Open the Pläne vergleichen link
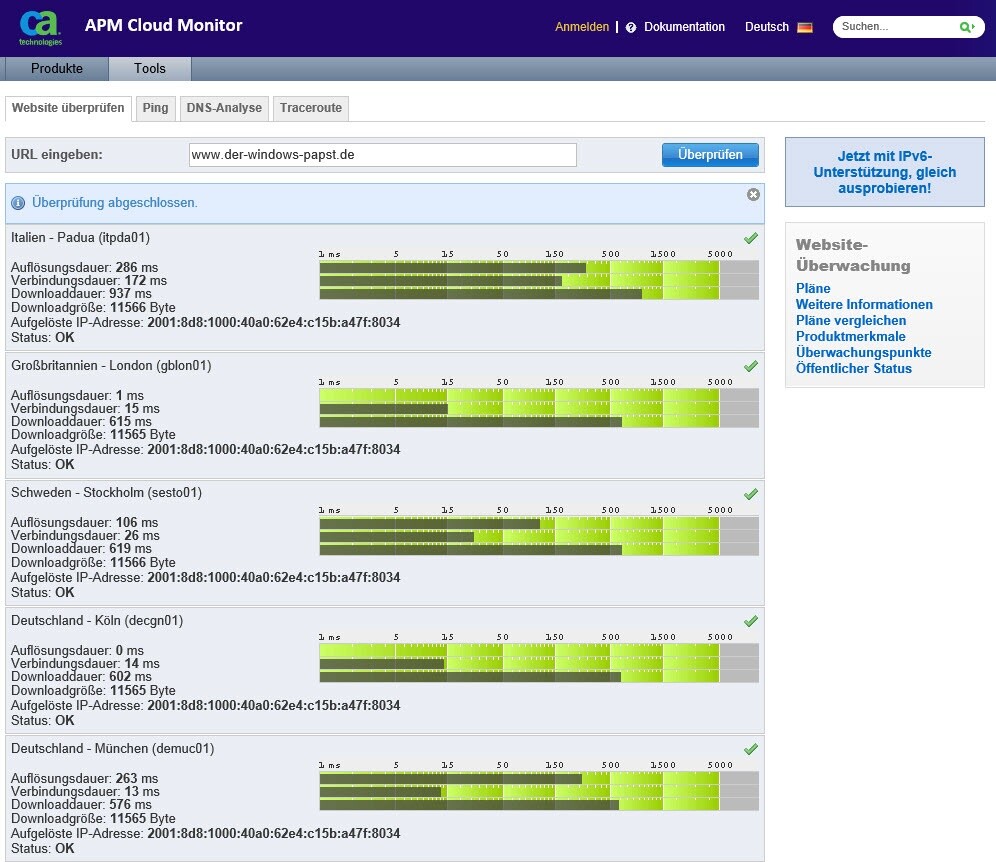The height and width of the screenshot is (862, 996). tap(850, 321)
